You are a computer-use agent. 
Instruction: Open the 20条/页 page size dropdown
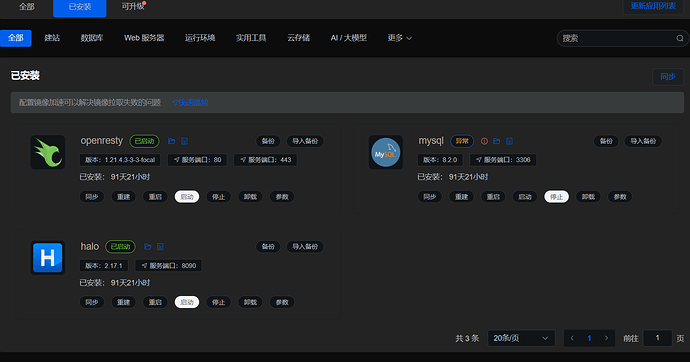pyautogui.click(x=521, y=338)
